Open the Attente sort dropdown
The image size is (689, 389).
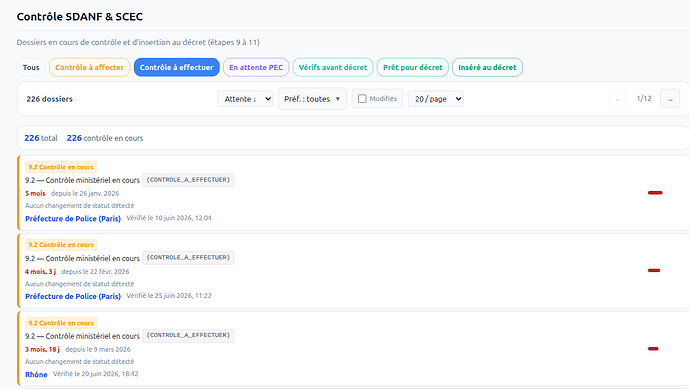(245, 99)
